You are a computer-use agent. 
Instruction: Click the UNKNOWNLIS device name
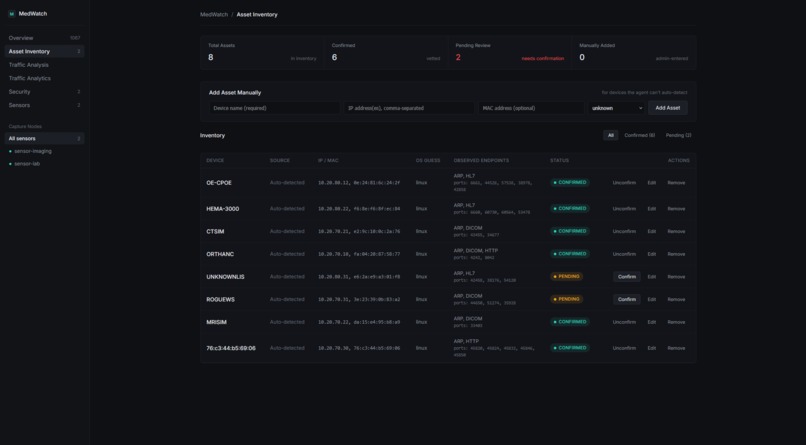click(225, 276)
